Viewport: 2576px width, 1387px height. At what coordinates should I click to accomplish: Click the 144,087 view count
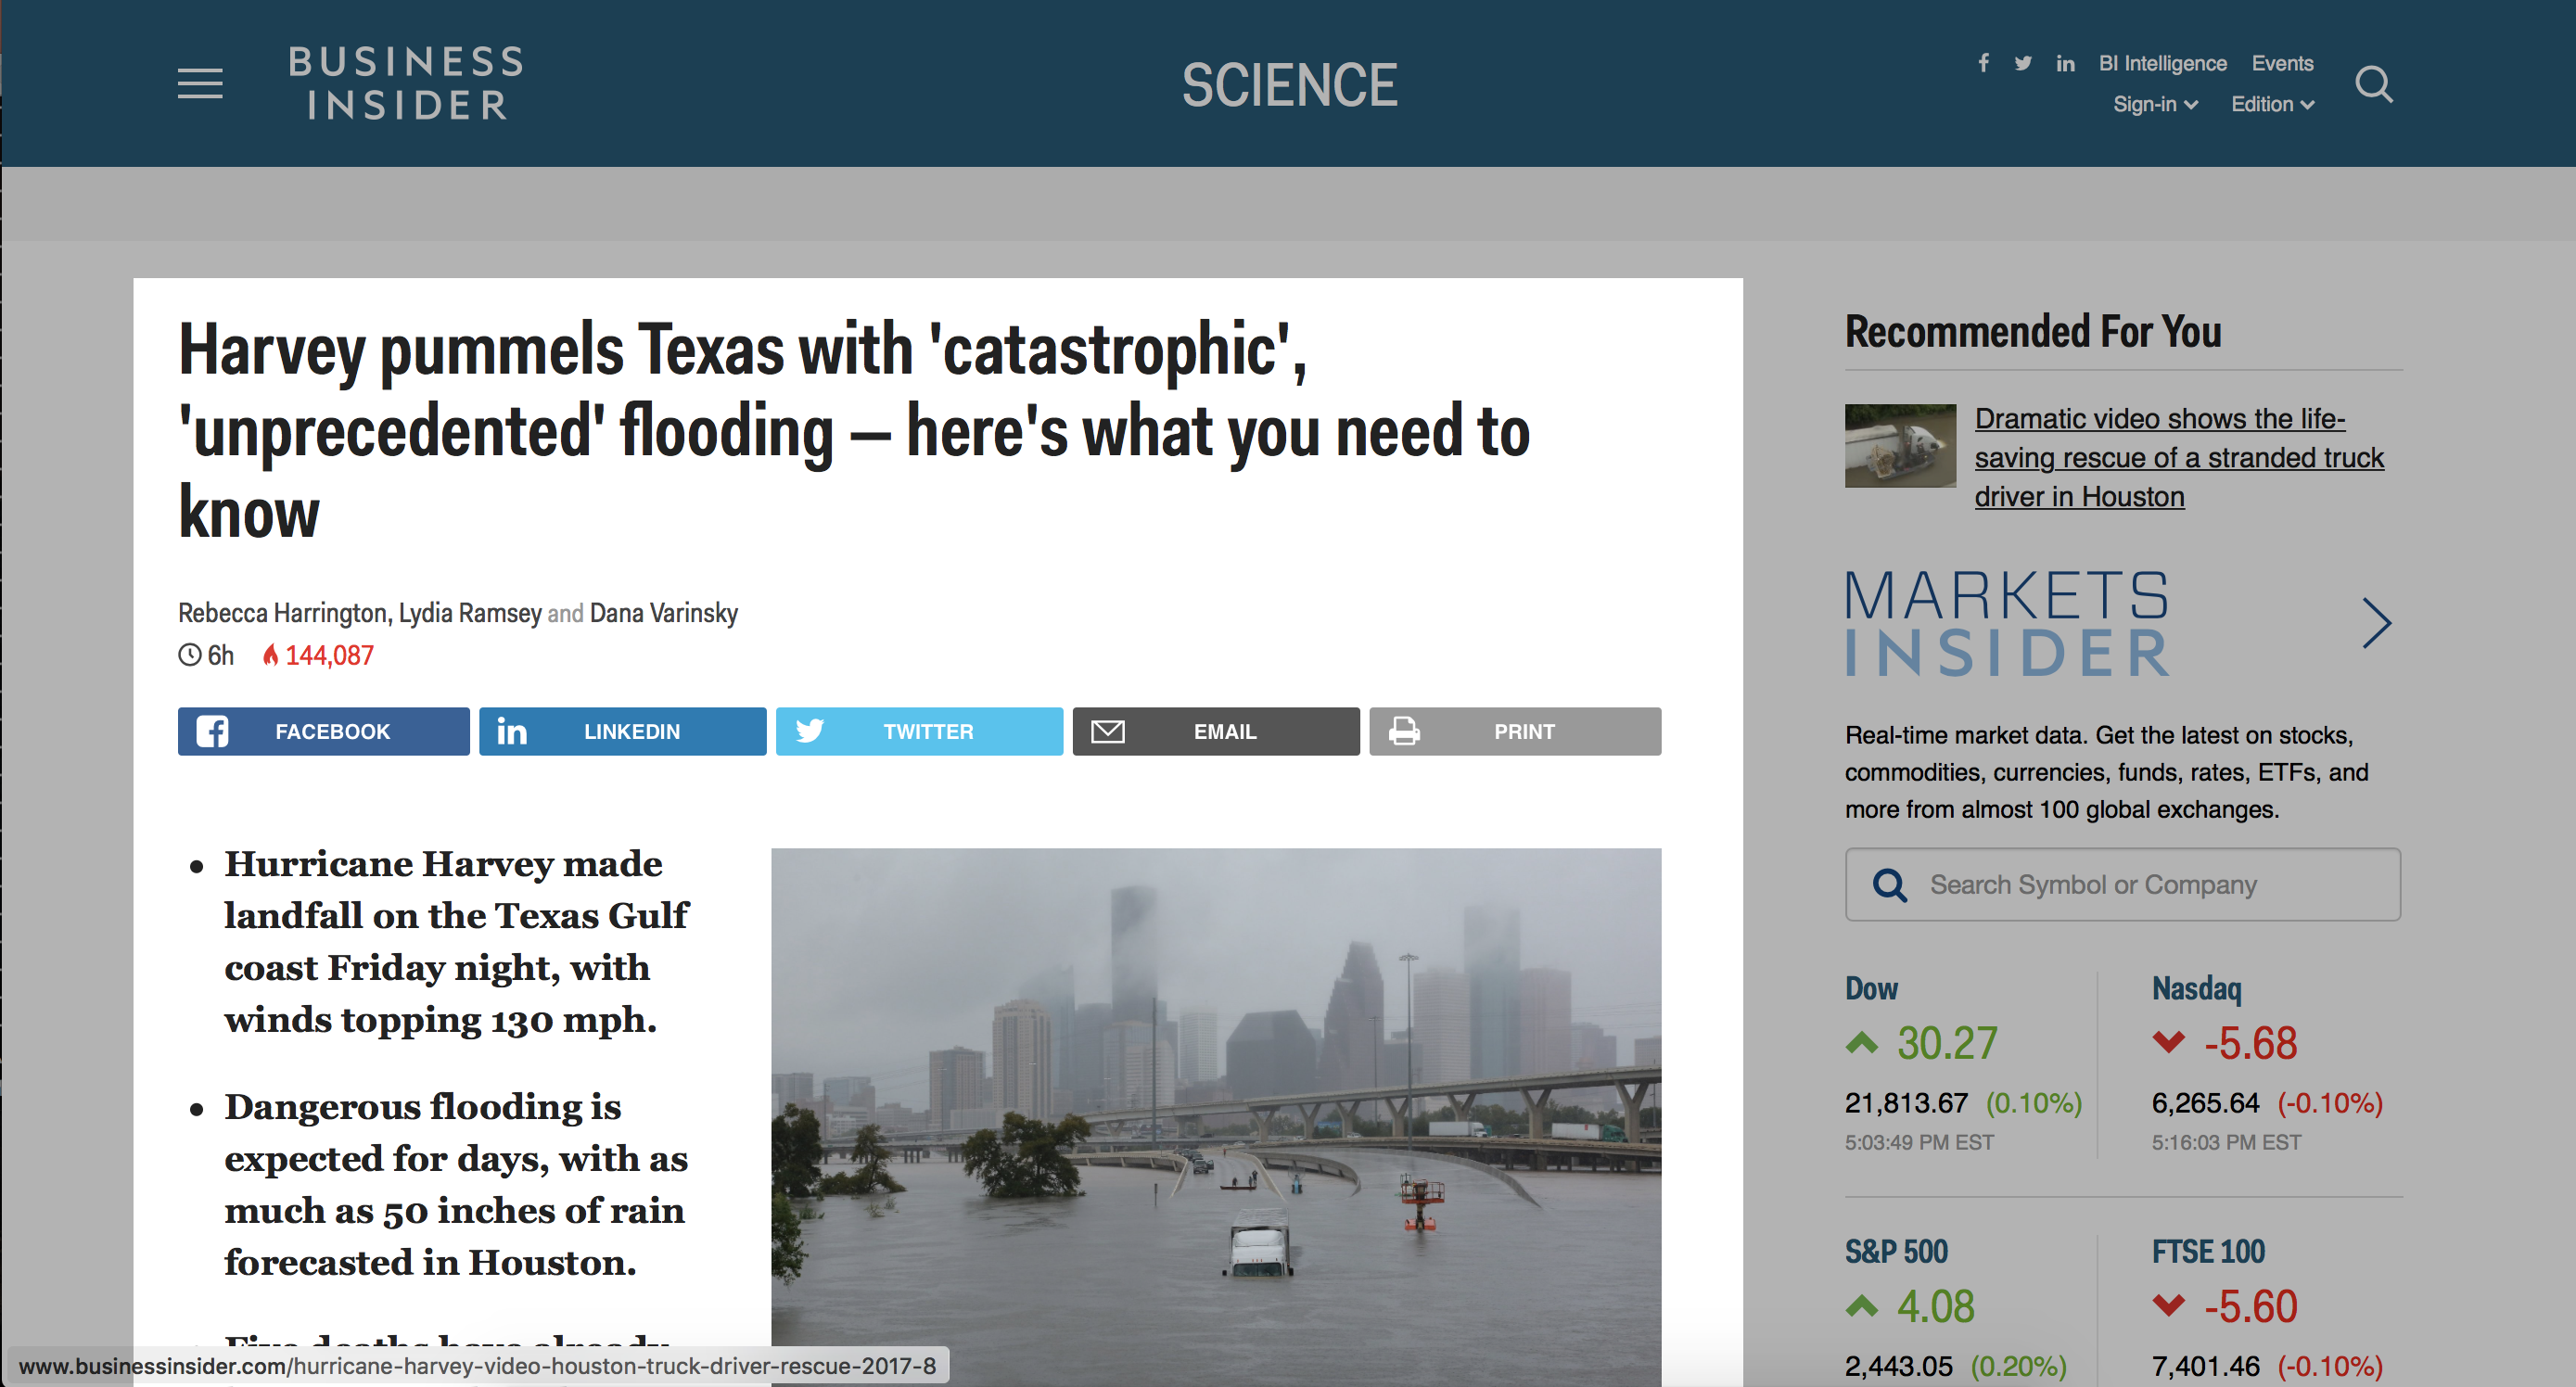pyautogui.click(x=329, y=655)
